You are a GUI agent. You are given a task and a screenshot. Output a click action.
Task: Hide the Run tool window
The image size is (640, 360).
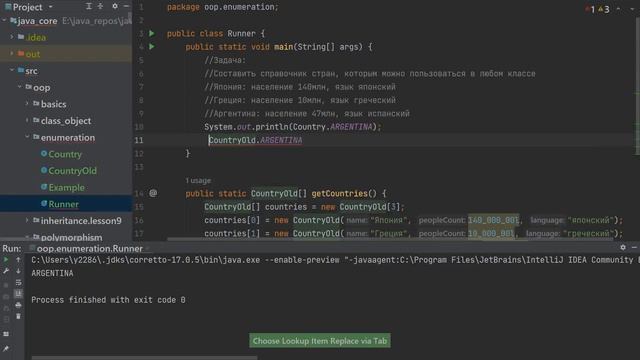point(634,247)
